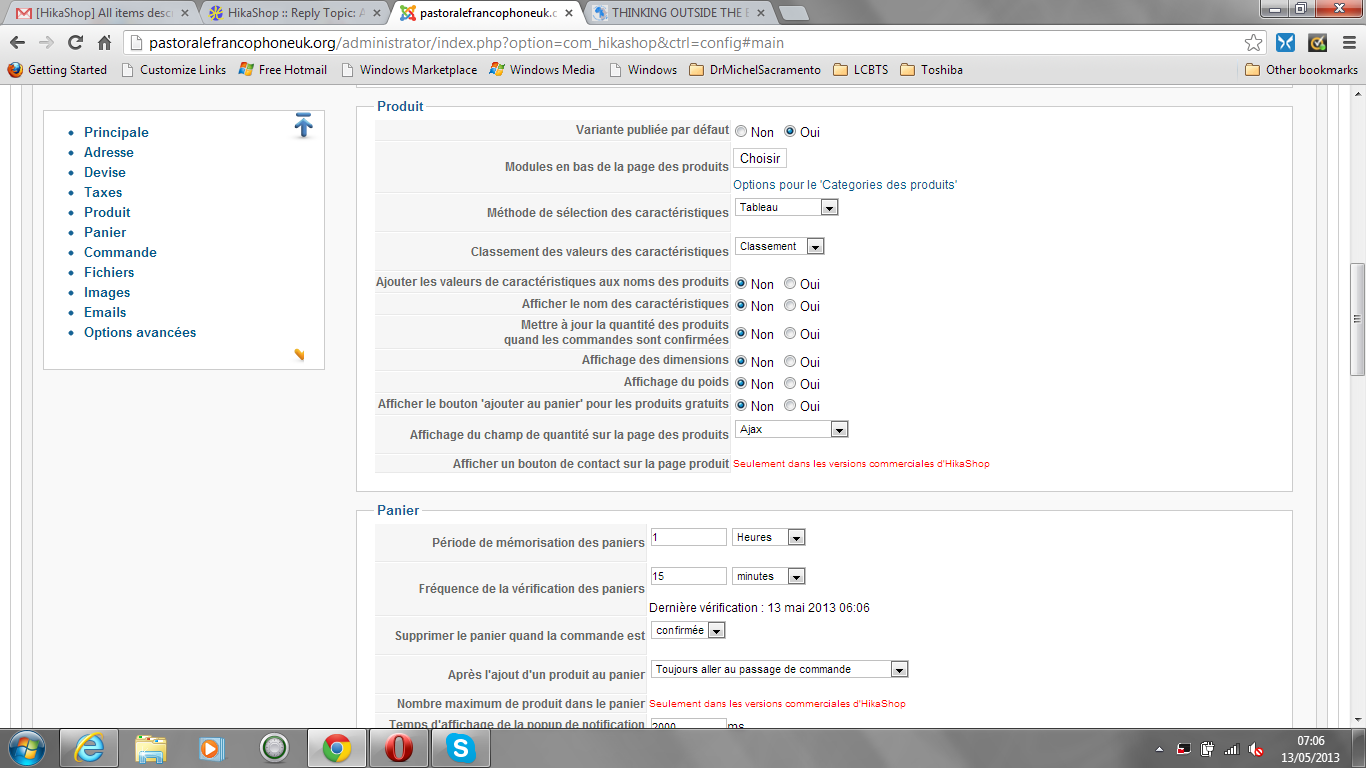
Task: Click the blue scroll-to-top arrow icon
Action: pyautogui.click(x=304, y=126)
